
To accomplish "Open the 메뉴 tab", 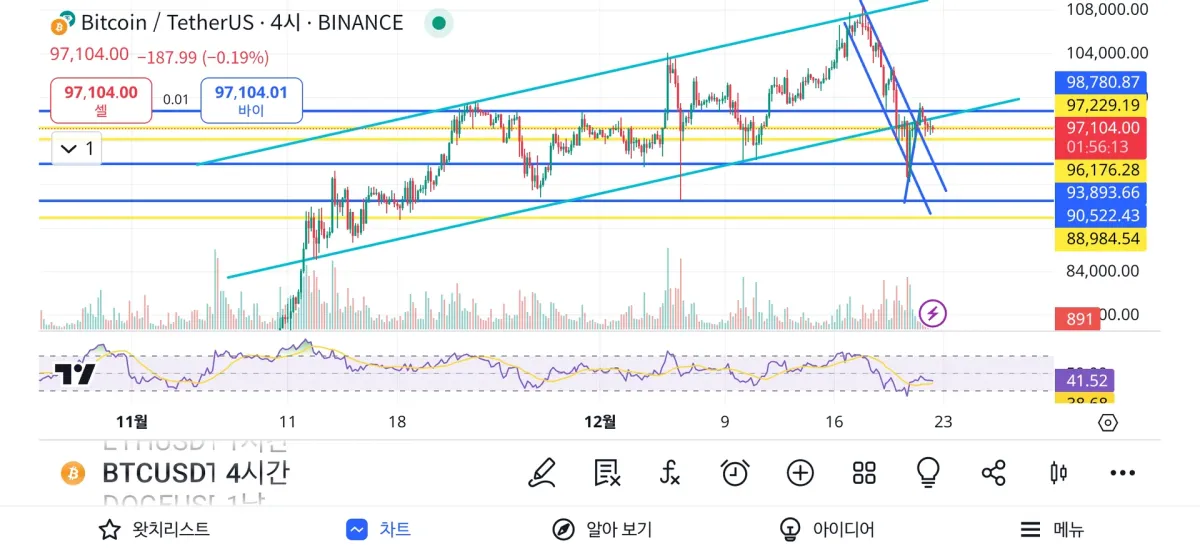I will 1052,529.
